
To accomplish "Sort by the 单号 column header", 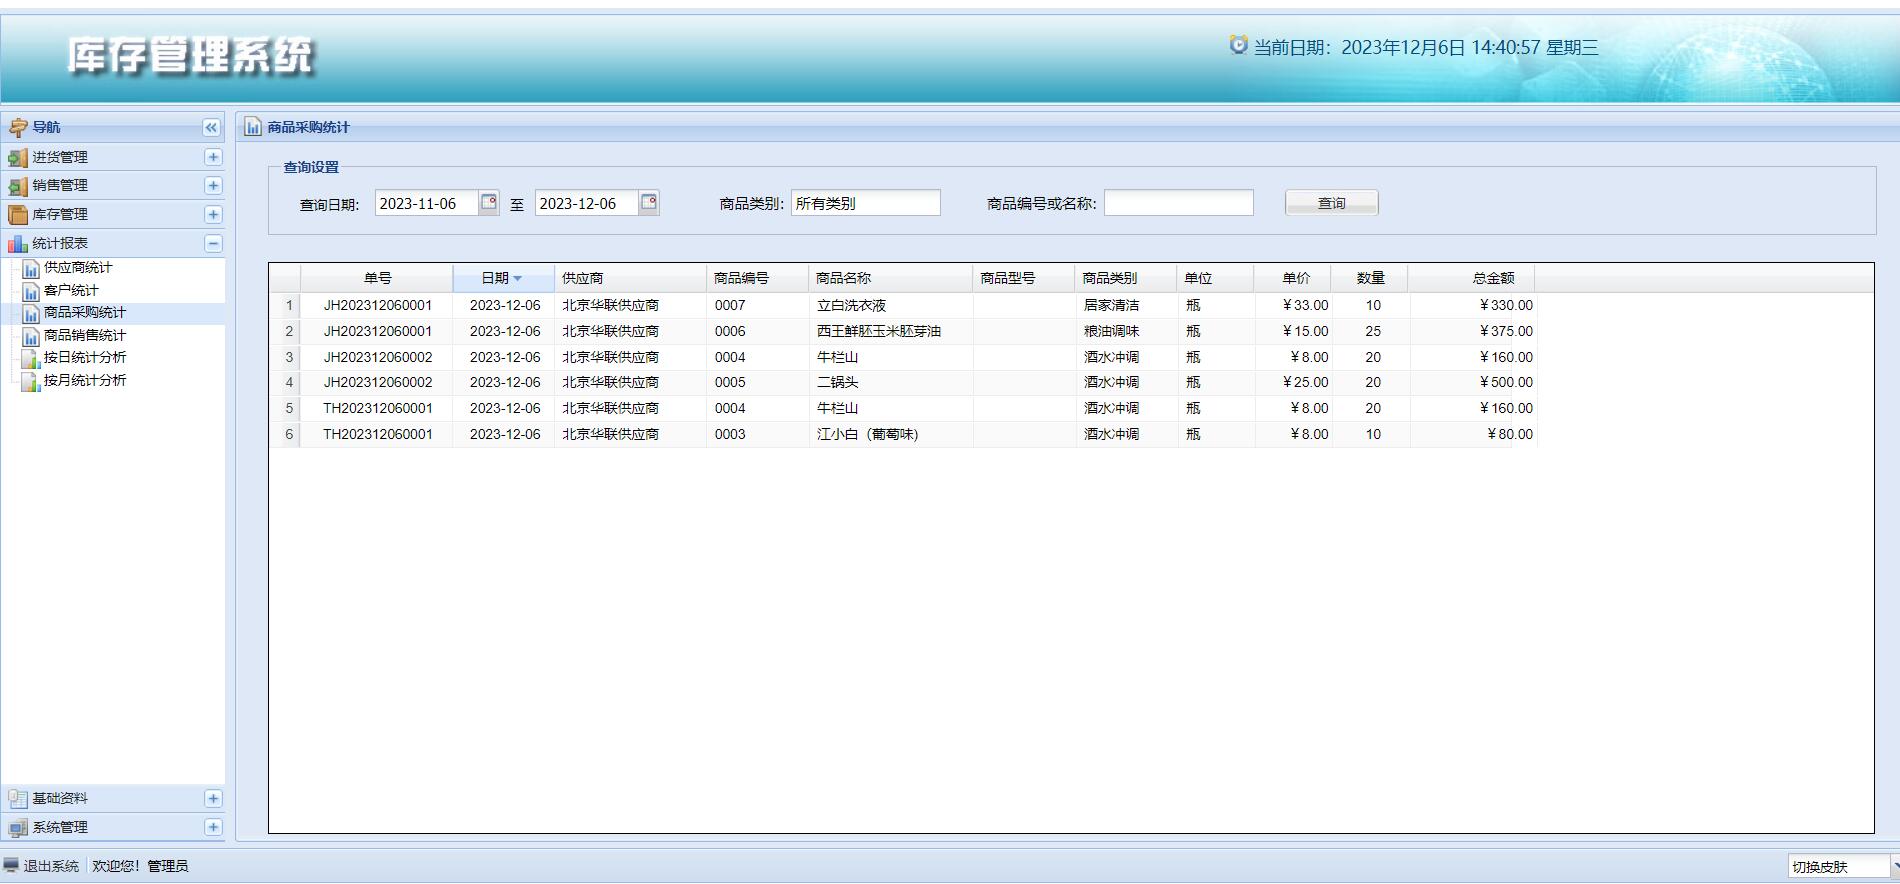I will coord(377,278).
